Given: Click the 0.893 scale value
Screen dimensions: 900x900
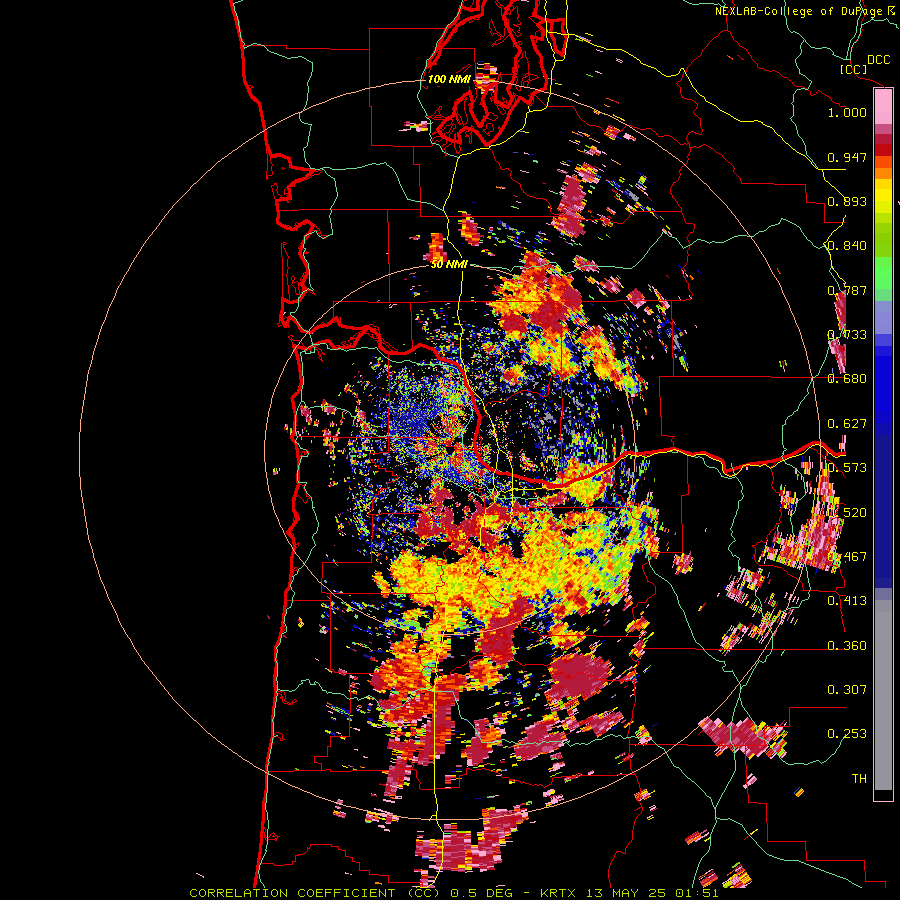Looking at the screenshot, I should 847,201.
